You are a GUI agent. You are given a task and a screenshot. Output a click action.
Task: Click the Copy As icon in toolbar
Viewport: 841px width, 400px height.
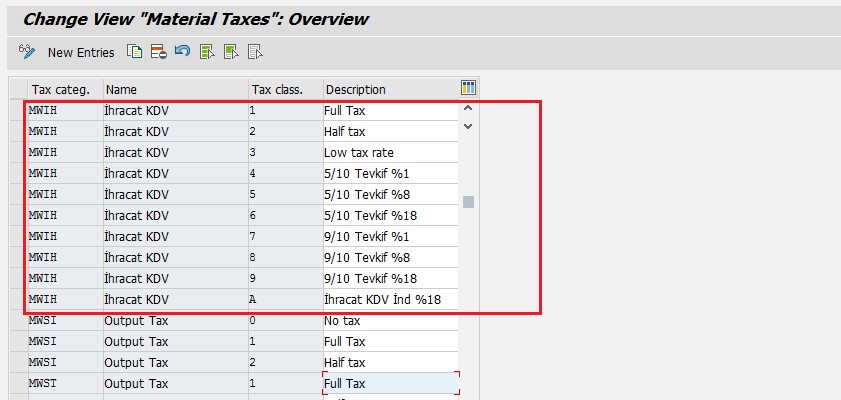pos(134,52)
